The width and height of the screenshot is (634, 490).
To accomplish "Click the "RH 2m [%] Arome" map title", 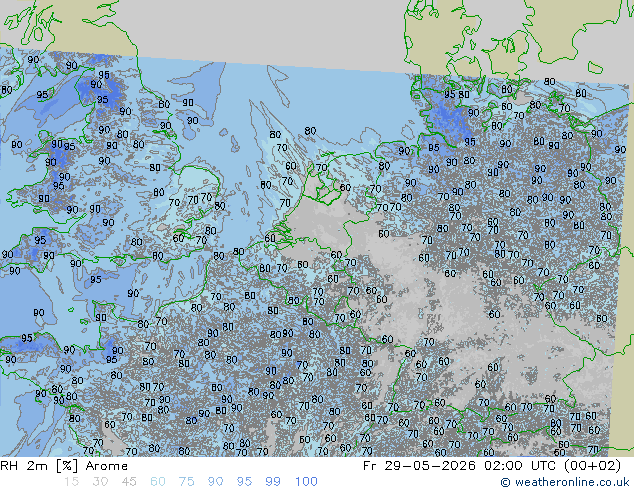I will [x=64, y=466].
